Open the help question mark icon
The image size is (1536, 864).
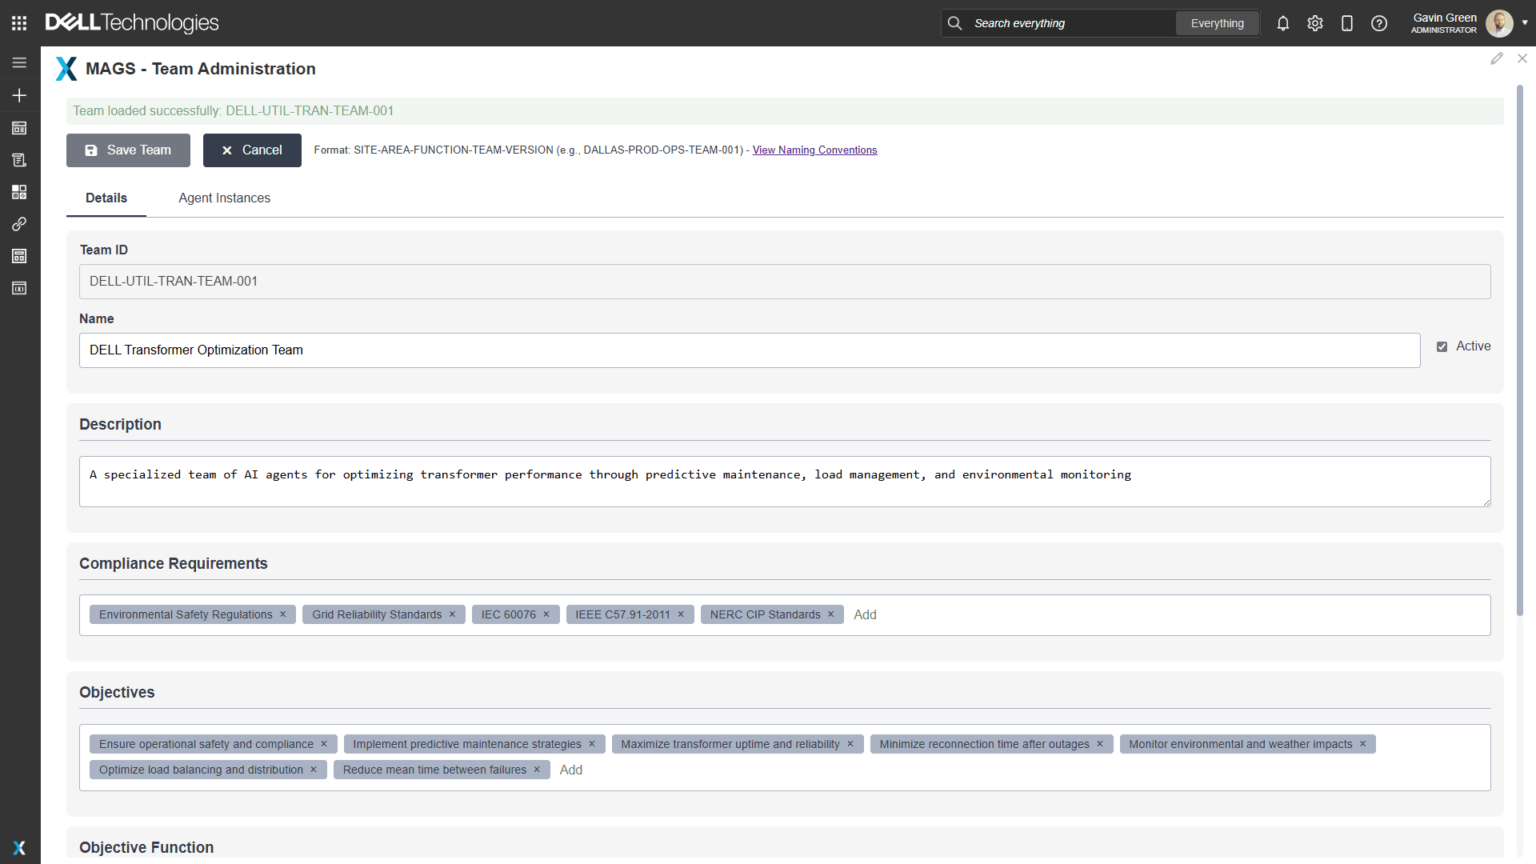1379,23
